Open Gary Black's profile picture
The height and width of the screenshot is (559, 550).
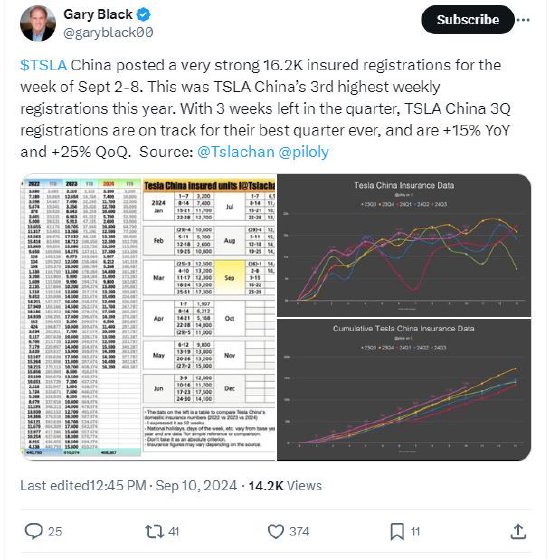[x=38, y=23]
